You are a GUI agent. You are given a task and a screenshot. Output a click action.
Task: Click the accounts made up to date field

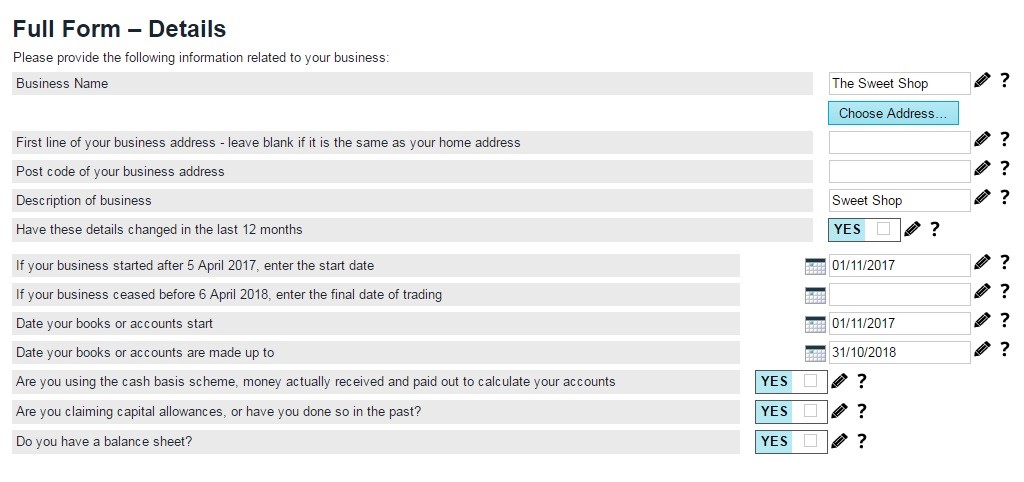tap(899, 352)
